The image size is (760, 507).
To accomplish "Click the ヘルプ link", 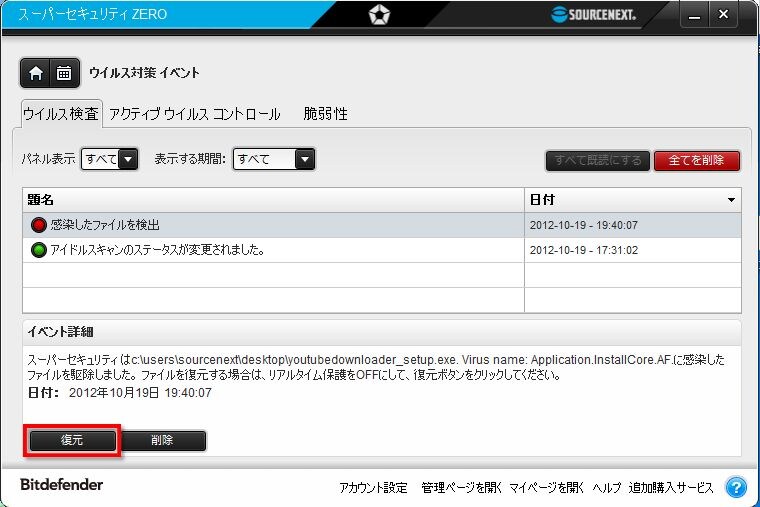I will pos(607,488).
